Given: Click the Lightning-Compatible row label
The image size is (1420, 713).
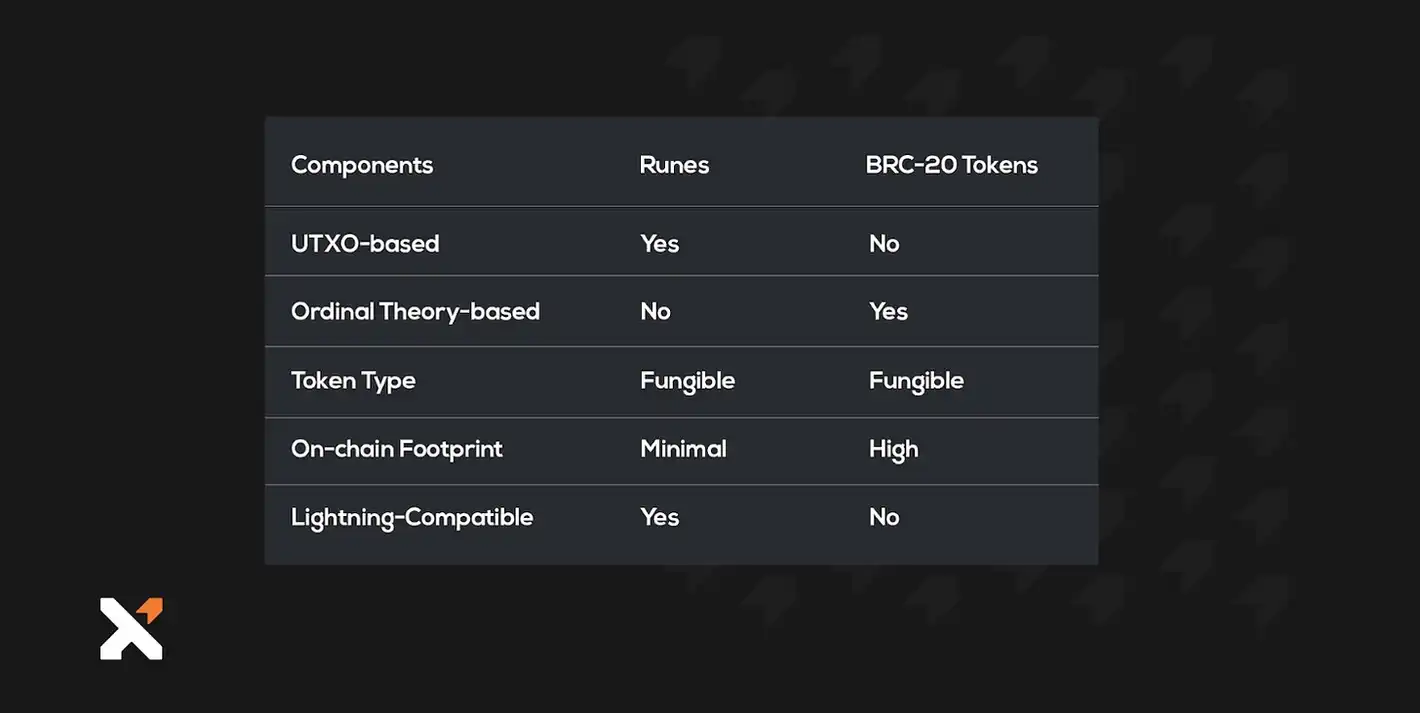Looking at the screenshot, I should (x=412, y=517).
